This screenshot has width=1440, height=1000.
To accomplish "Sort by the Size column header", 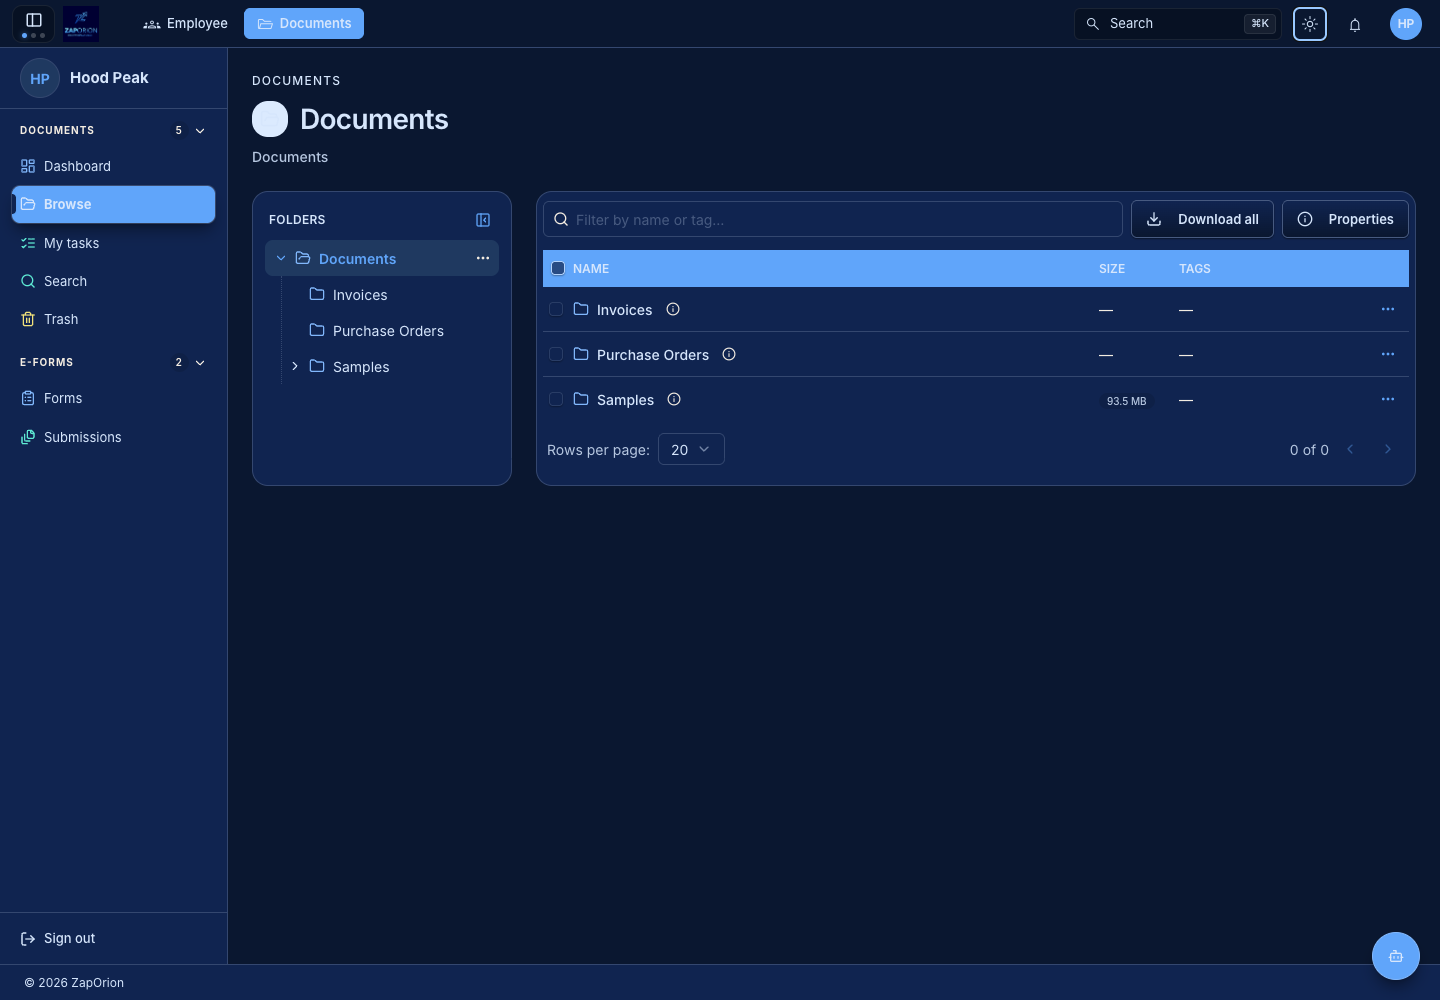I will click(1112, 269).
